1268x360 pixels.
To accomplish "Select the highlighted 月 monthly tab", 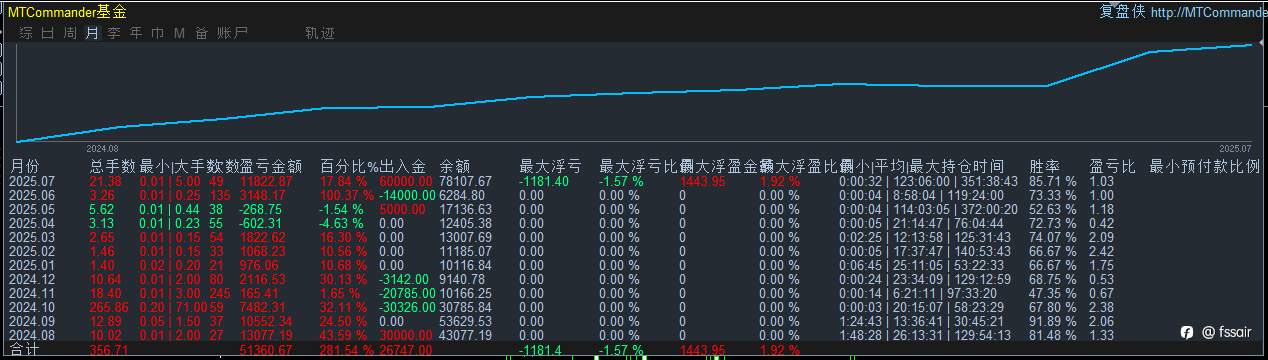I will tap(92, 33).
